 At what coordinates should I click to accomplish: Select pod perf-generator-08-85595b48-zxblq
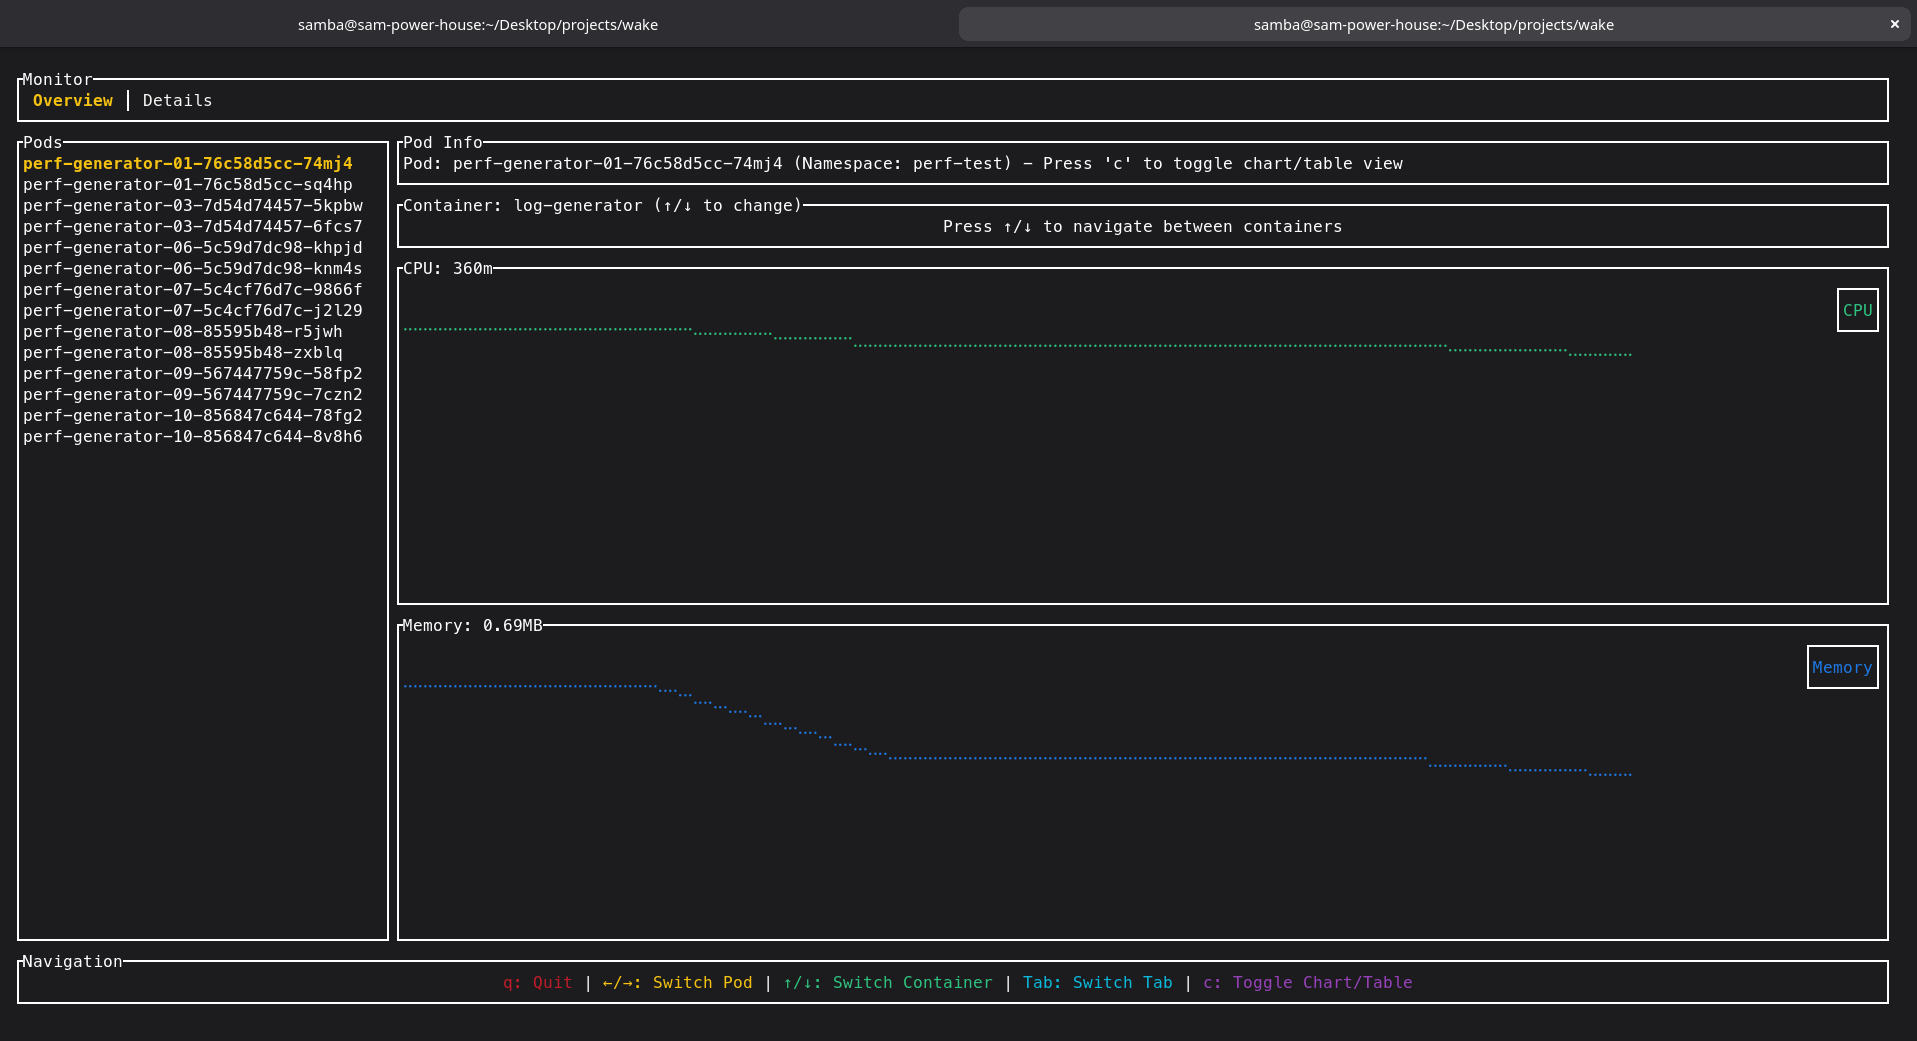click(x=183, y=352)
